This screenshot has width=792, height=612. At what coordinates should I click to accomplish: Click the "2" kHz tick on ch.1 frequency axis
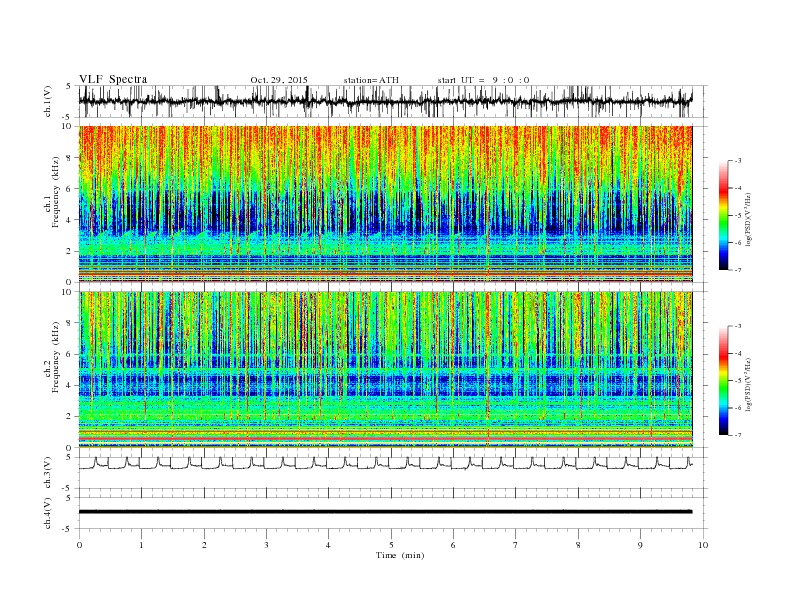coord(70,251)
